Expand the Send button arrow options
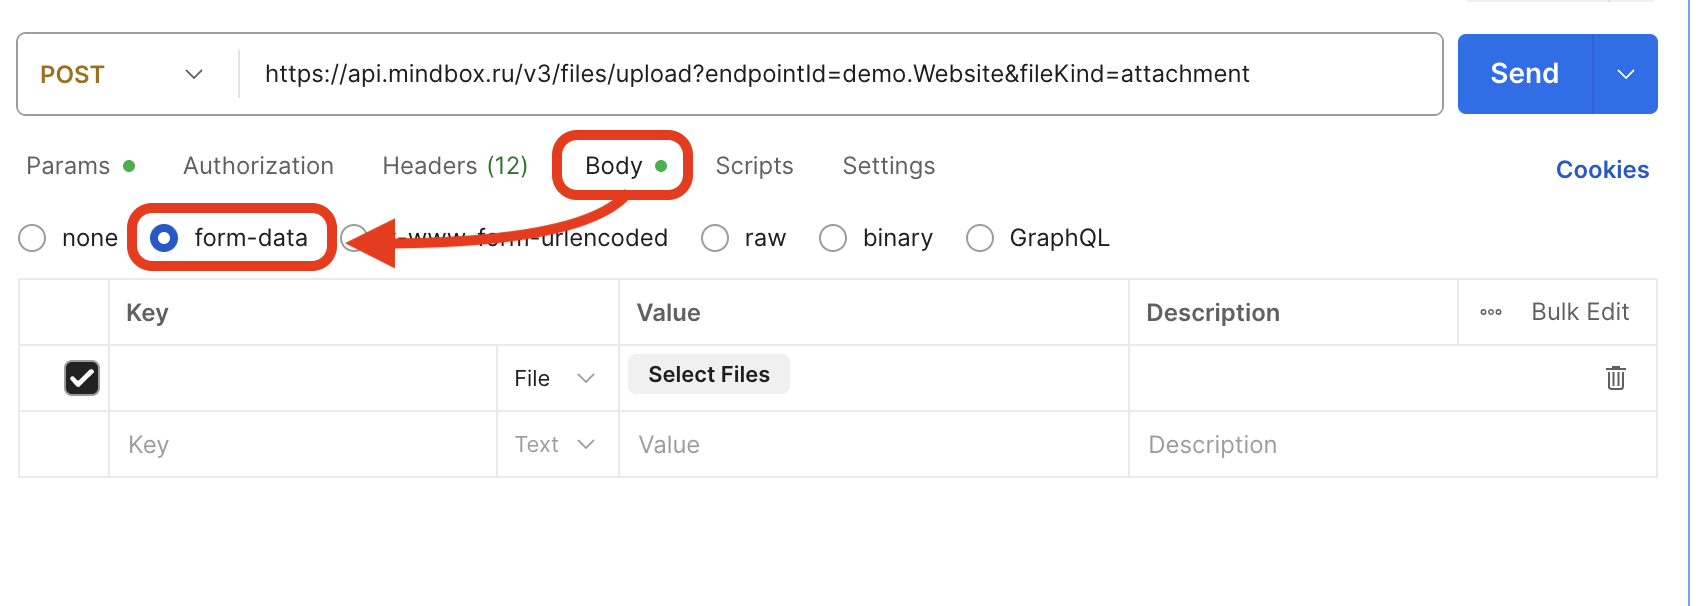The image size is (1696, 606). tap(1626, 75)
